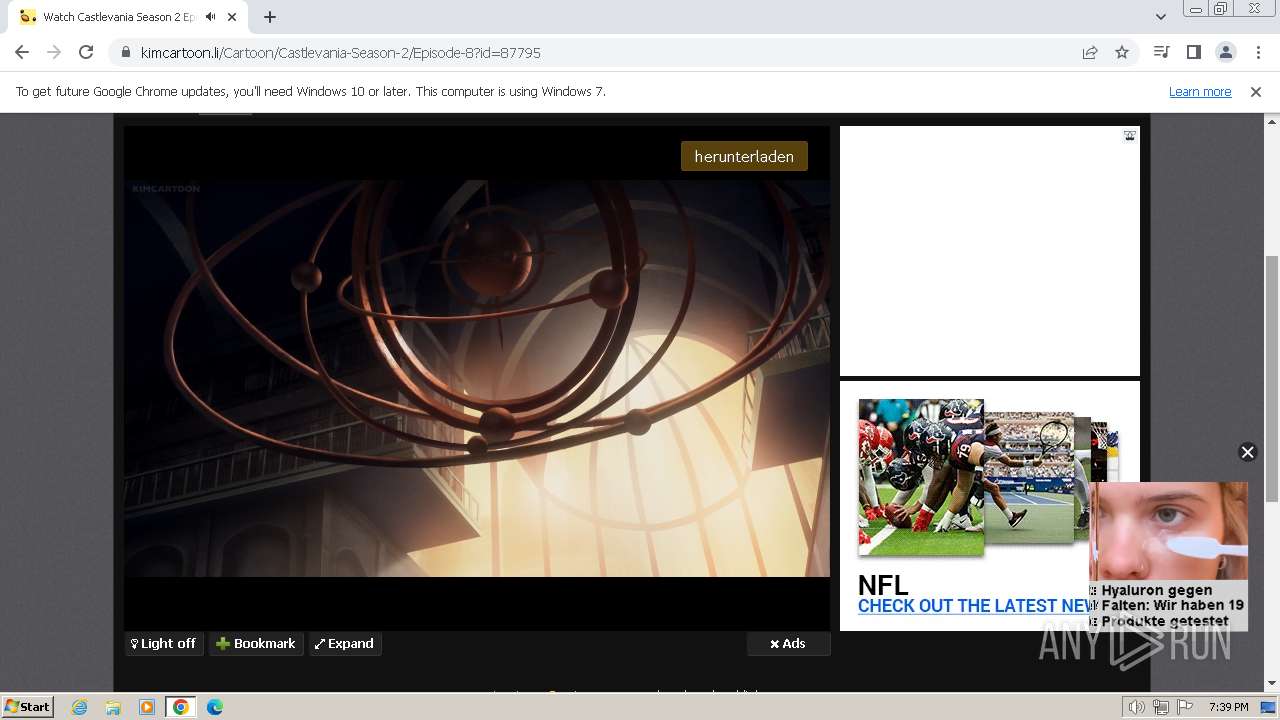The height and width of the screenshot is (720, 1280).
Task: Click the herunterladen button
Action: 744,156
